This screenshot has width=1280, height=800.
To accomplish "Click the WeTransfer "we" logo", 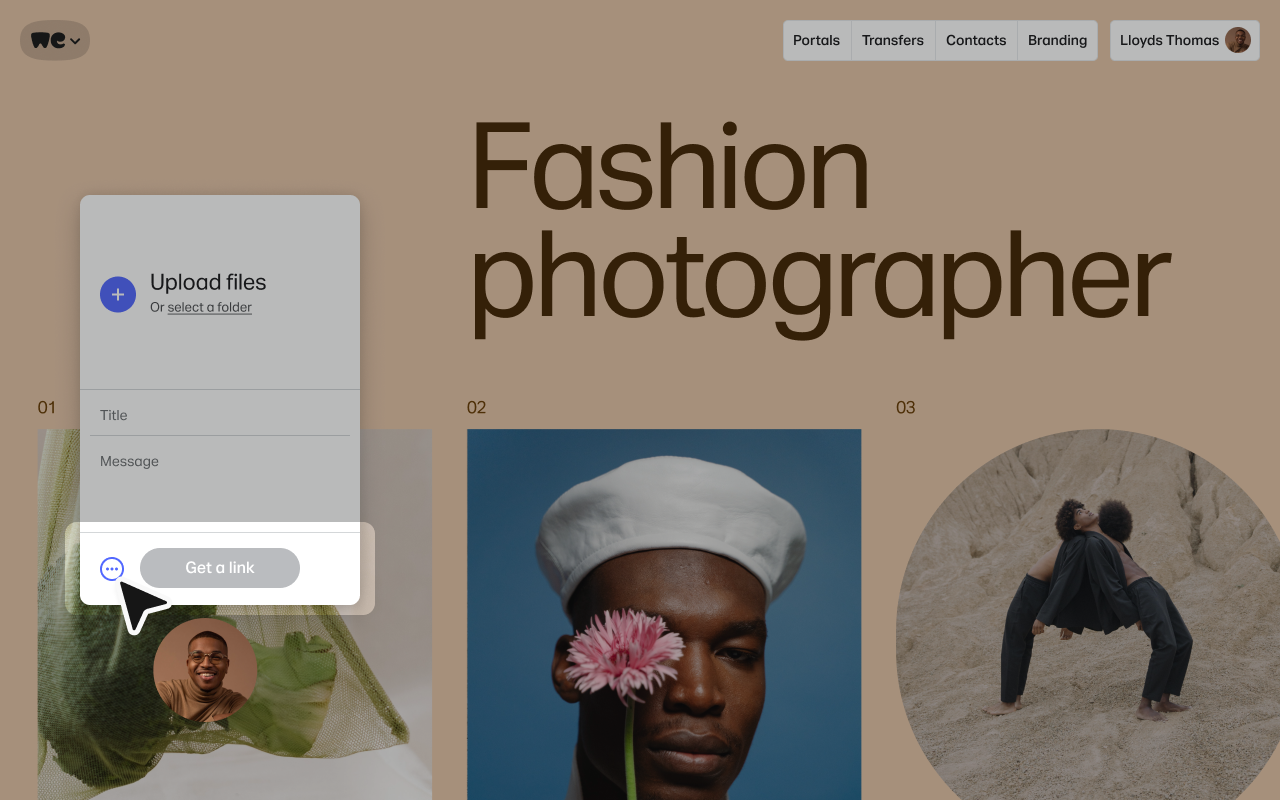I will [47, 40].
